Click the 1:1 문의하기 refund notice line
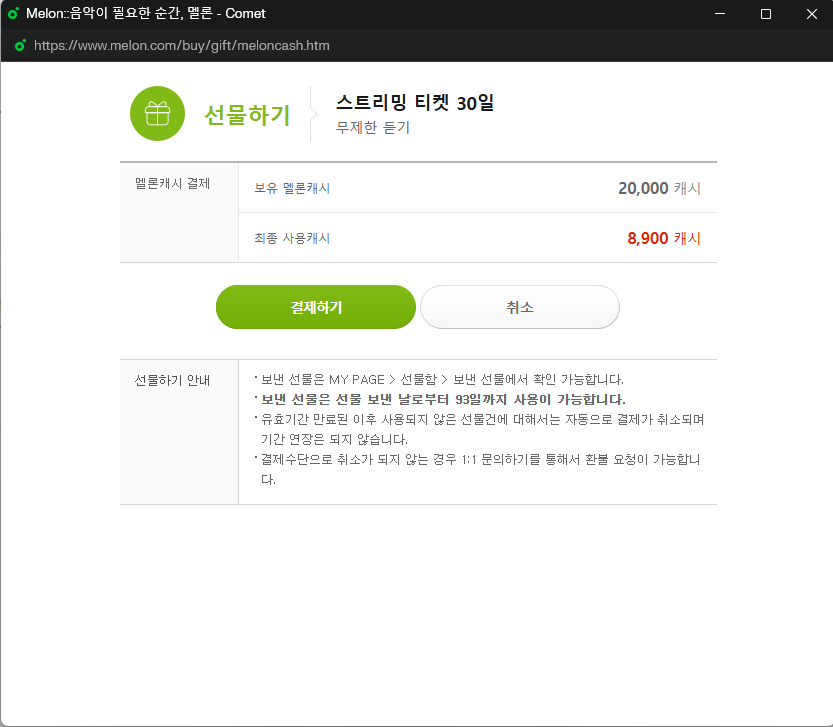This screenshot has width=833, height=727. point(480,469)
